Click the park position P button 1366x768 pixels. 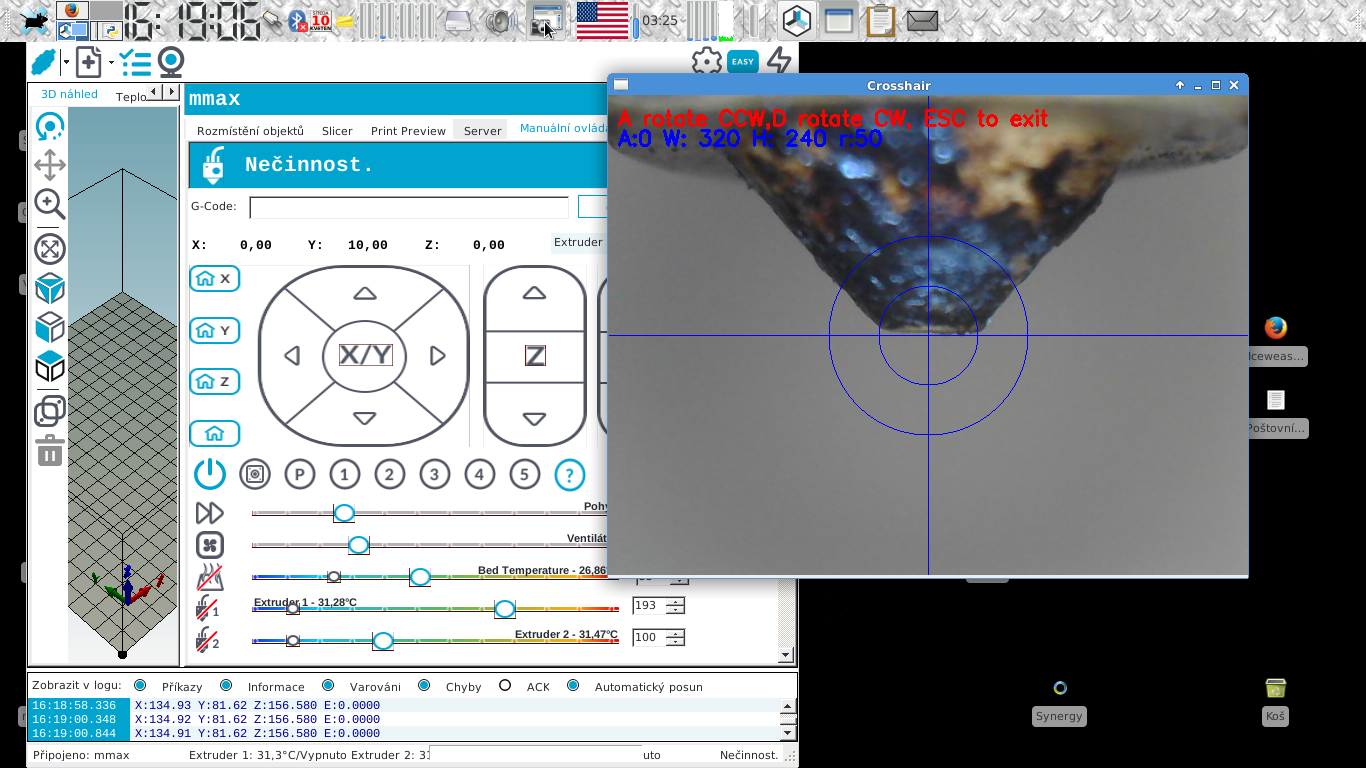300,474
